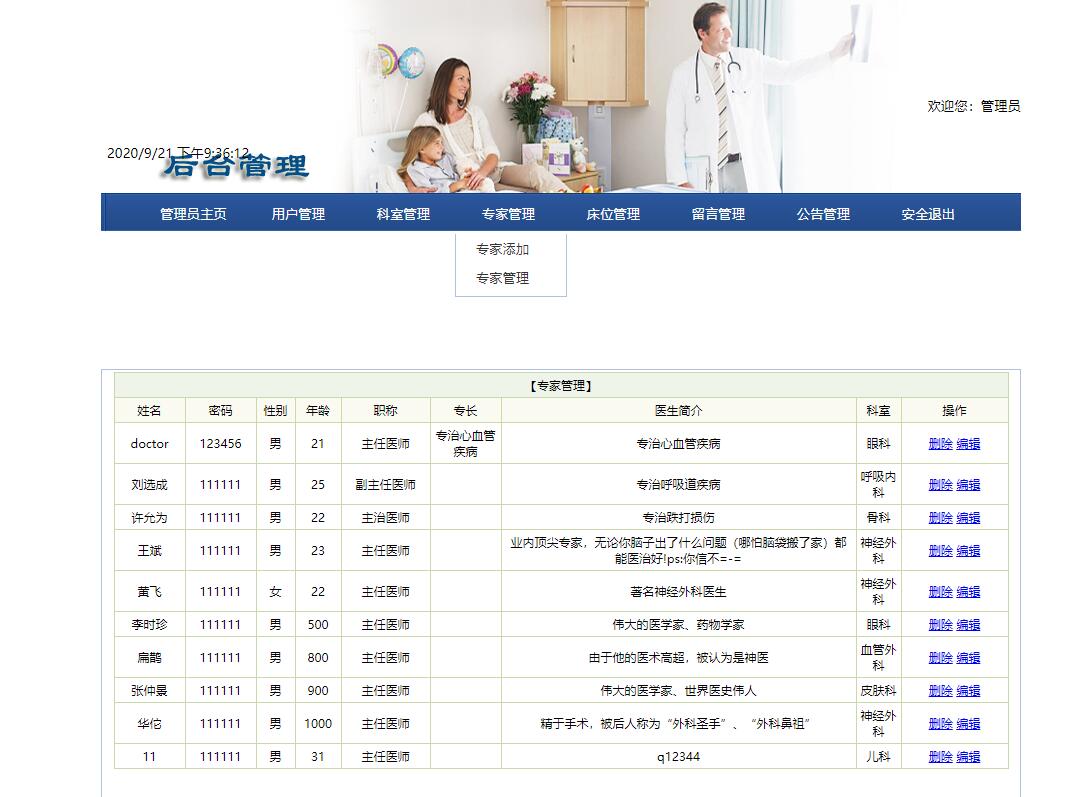
Task: Click 安全退出 to log out
Action: [x=927, y=212]
